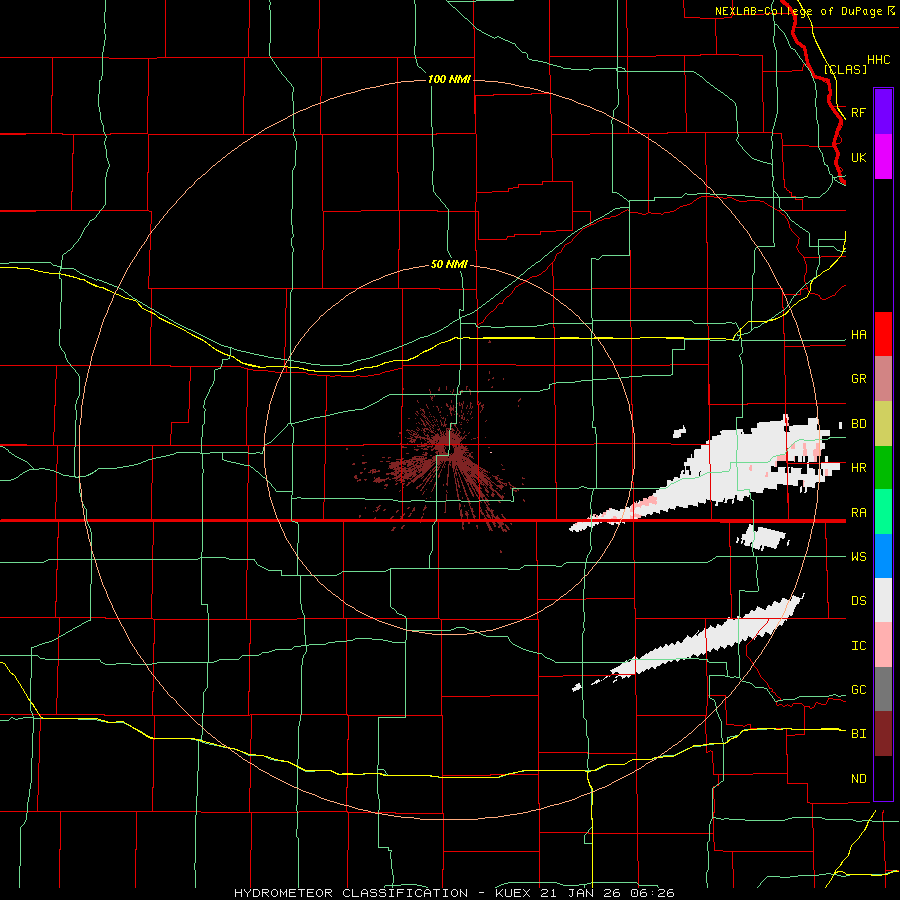900x900 pixels.
Task: Click the [CLAS] legend heading
Action: pyautogui.click(x=845, y=69)
